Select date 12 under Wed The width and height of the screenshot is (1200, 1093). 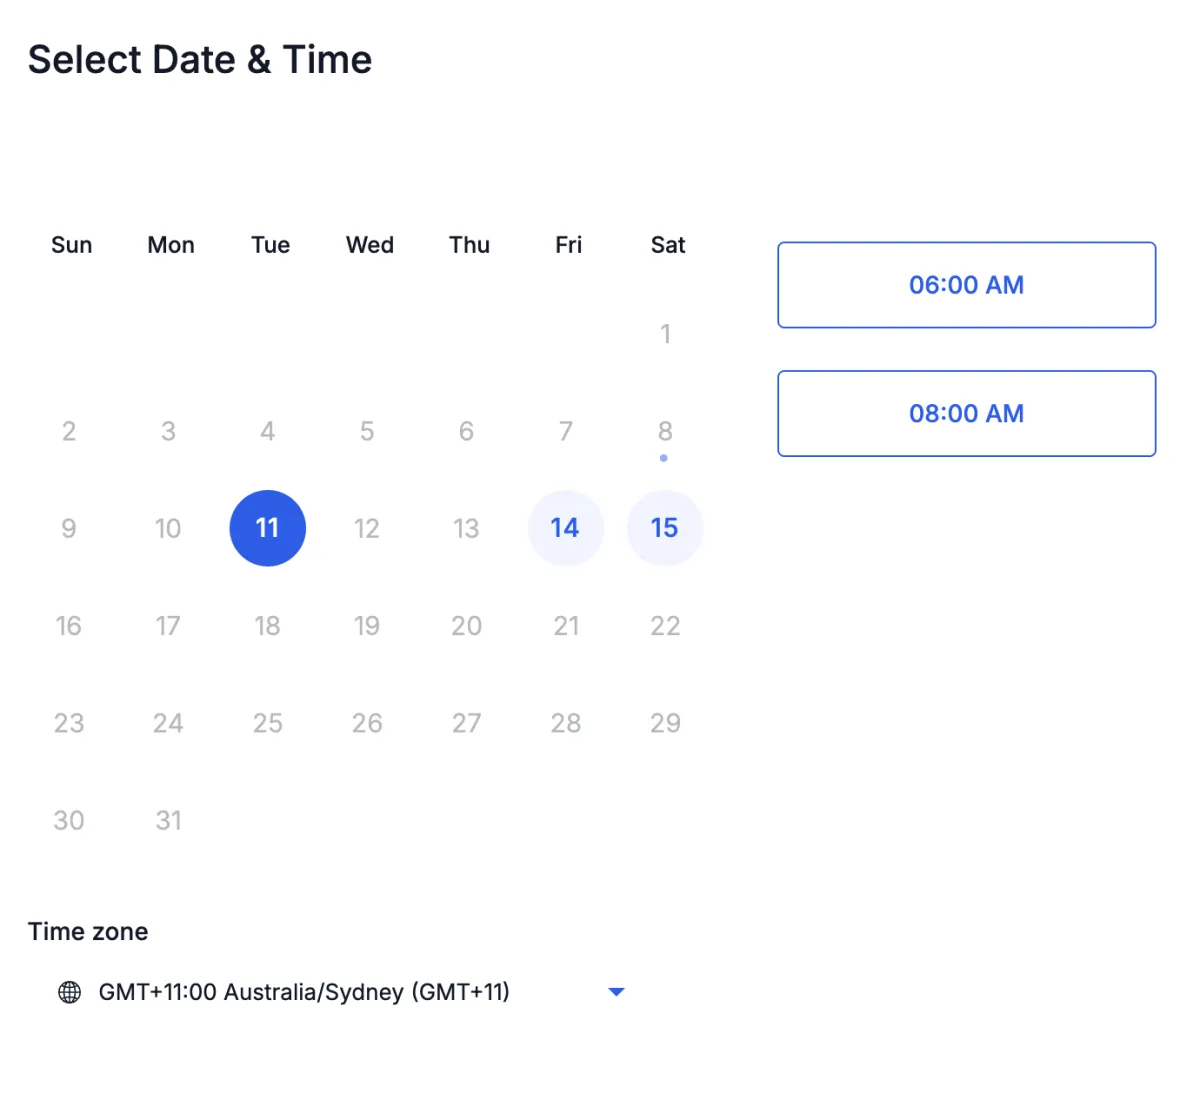point(367,528)
